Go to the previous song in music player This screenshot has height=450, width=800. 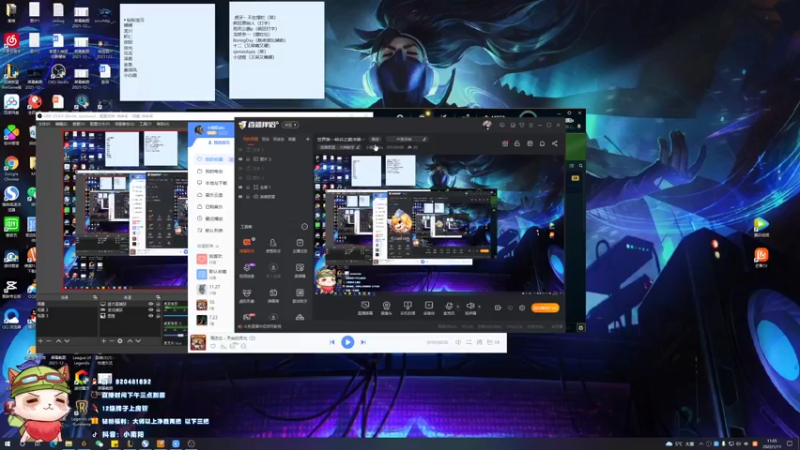click(x=332, y=342)
